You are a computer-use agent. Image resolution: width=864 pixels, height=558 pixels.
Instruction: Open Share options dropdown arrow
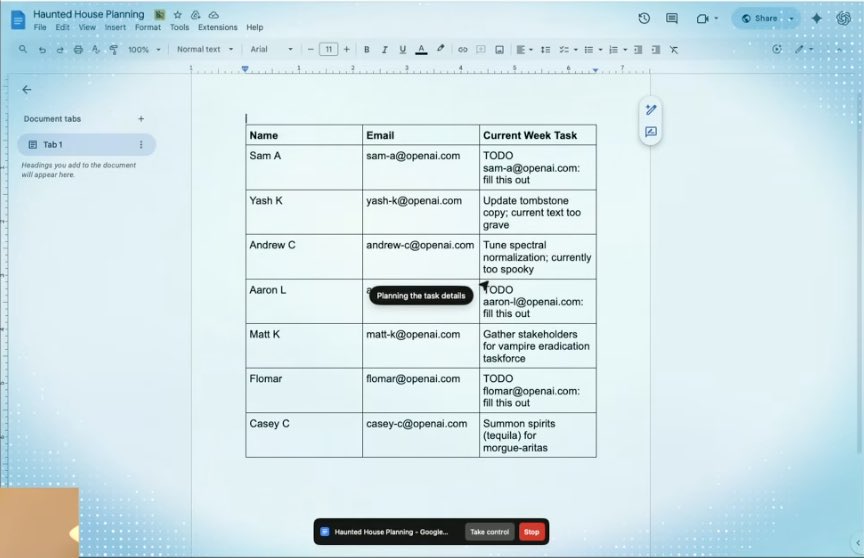[792, 18]
